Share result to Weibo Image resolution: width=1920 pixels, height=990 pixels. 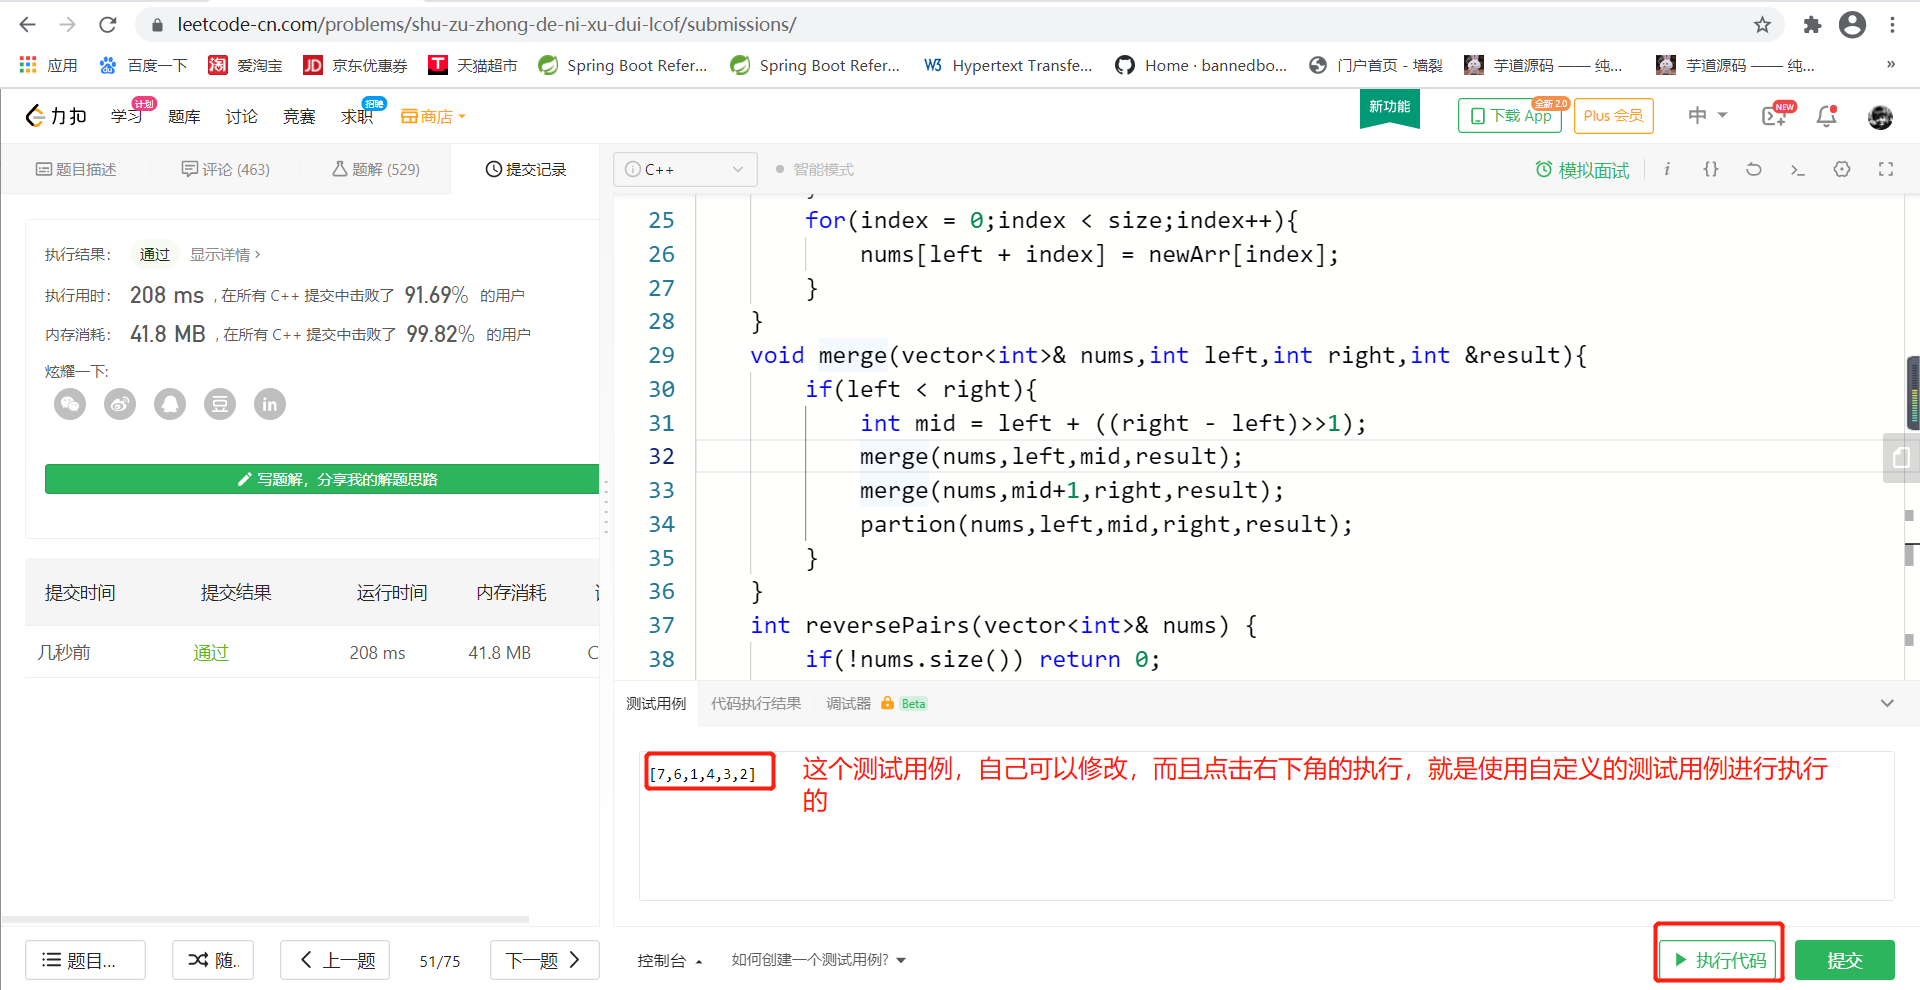(x=120, y=404)
